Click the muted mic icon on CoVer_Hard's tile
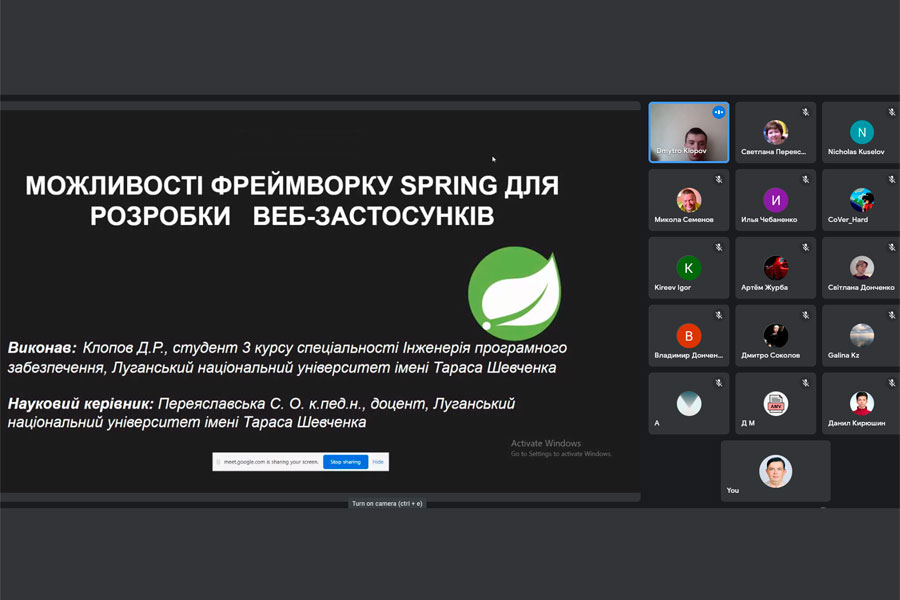This screenshot has height=600, width=900. coord(892,180)
